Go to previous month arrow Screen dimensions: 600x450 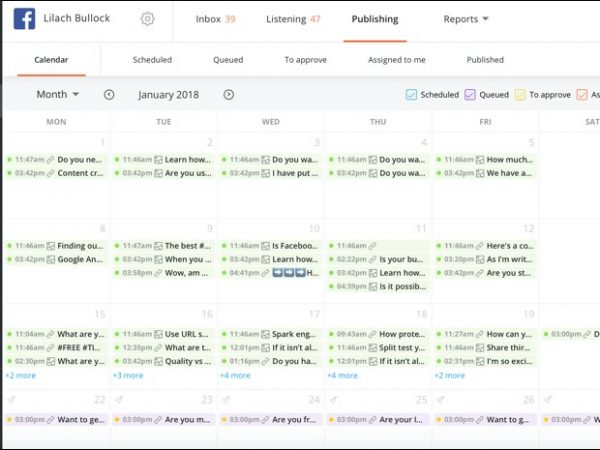pyautogui.click(x=109, y=95)
